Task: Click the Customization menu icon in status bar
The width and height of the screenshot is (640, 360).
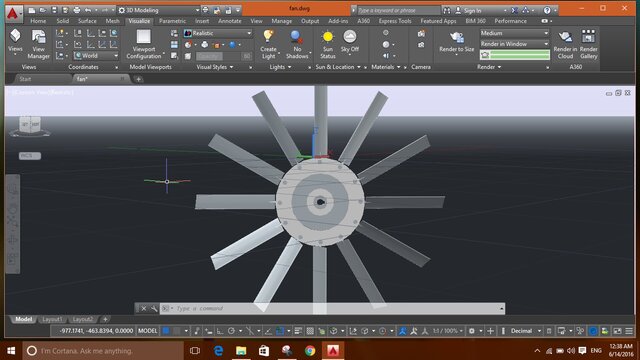Action: coord(629,331)
